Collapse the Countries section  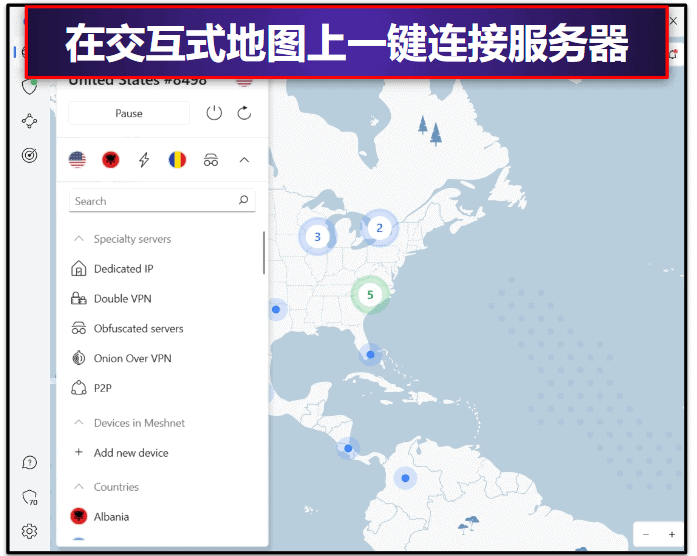(79, 487)
